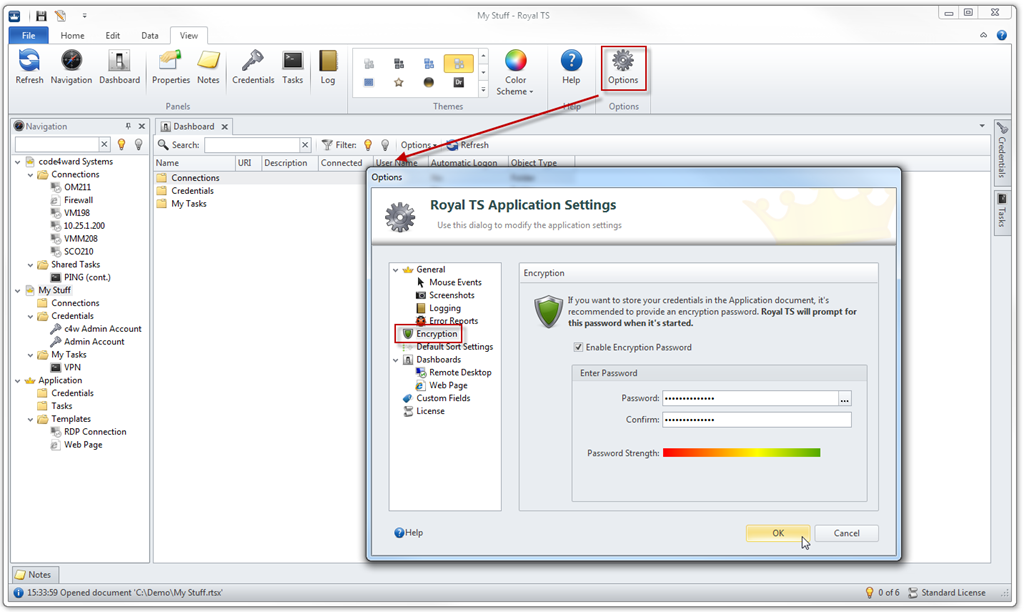Screen dimensions: 1024x612
Task: Click the Password input field
Action: pyautogui.click(x=750, y=398)
